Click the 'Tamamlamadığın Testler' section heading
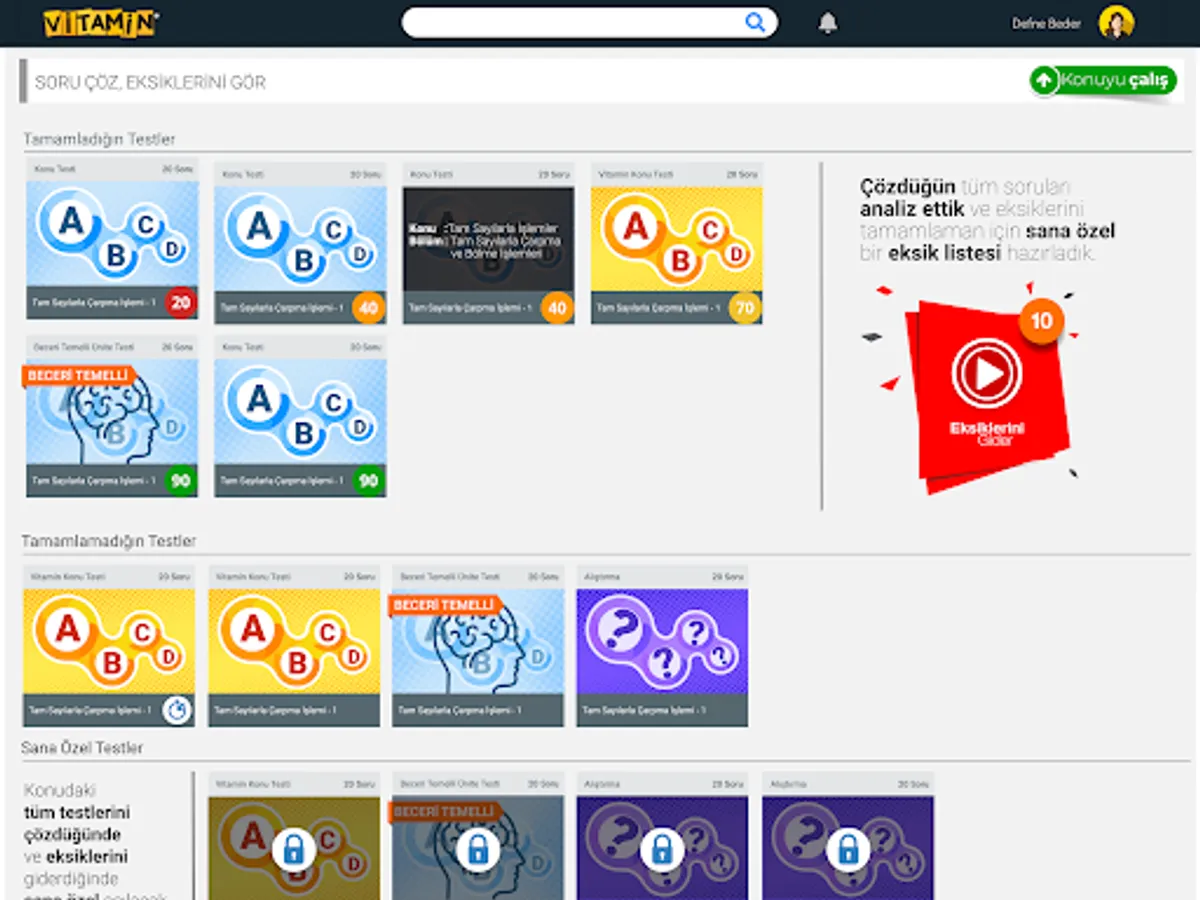The height and width of the screenshot is (900, 1200). click(x=109, y=541)
